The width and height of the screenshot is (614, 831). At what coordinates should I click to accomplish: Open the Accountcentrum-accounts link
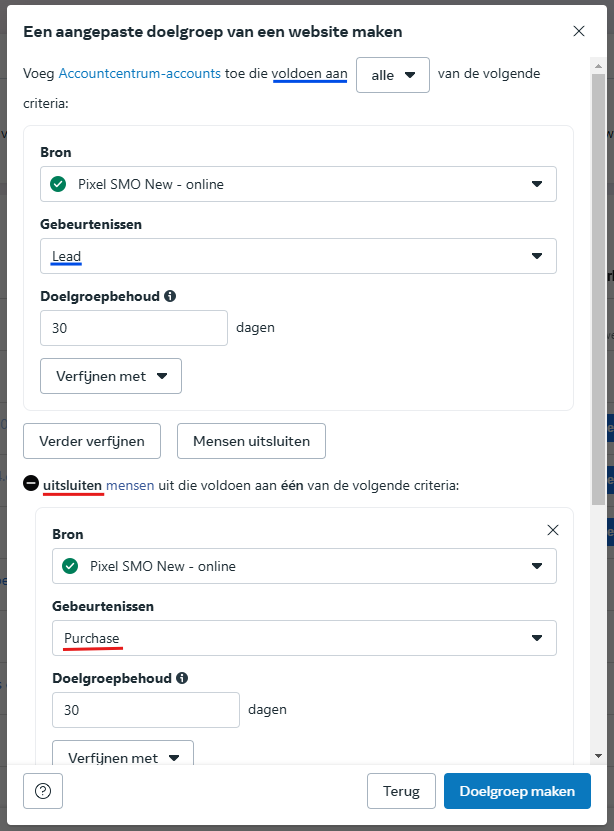(139, 73)
